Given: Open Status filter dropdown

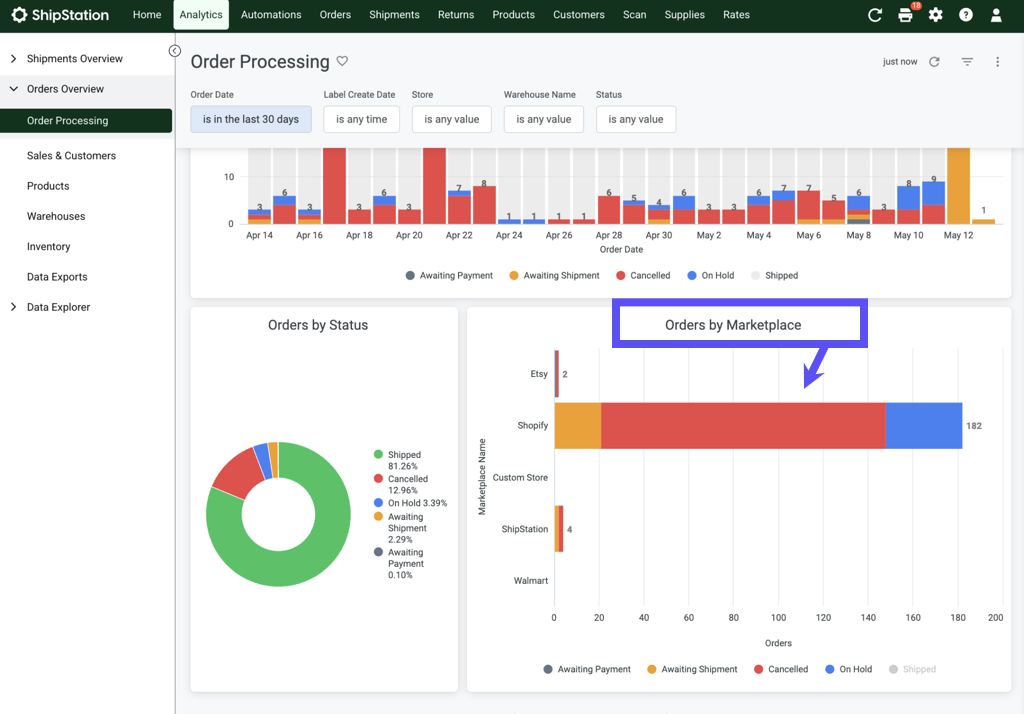Looking at the screenshot, I should (x=635, y=120).
